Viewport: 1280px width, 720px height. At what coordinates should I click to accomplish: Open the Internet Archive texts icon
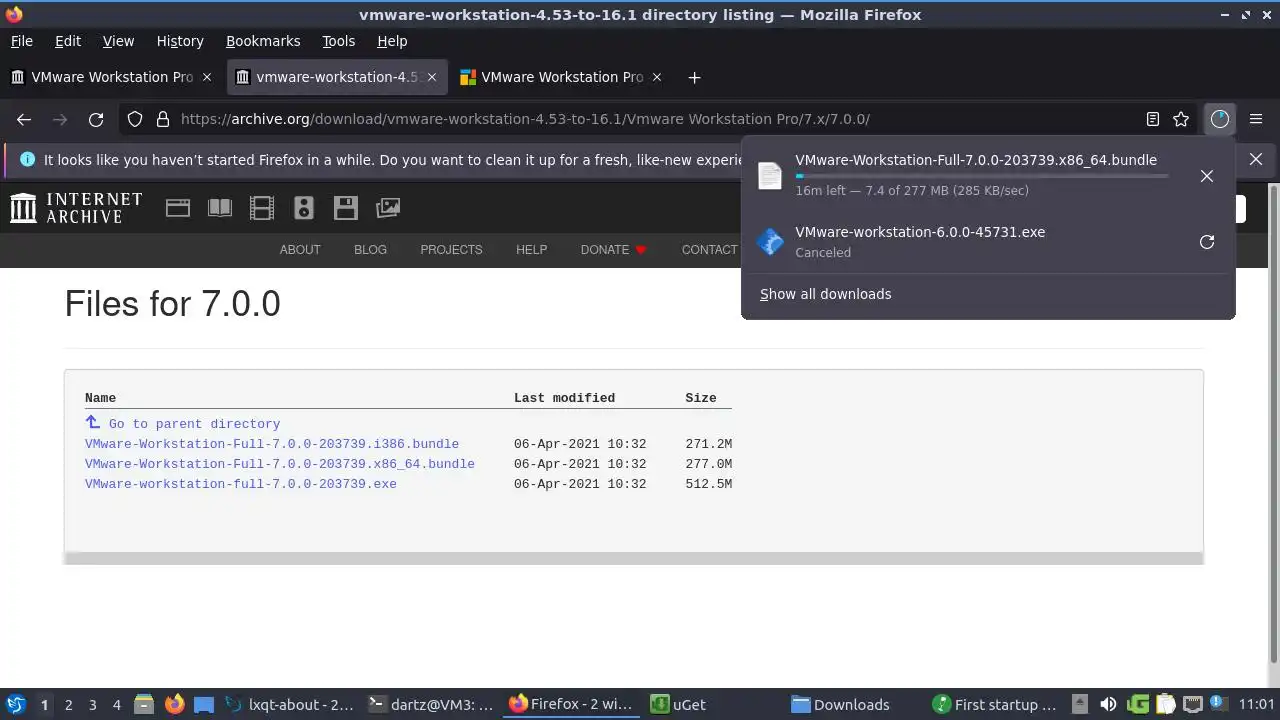220,208
